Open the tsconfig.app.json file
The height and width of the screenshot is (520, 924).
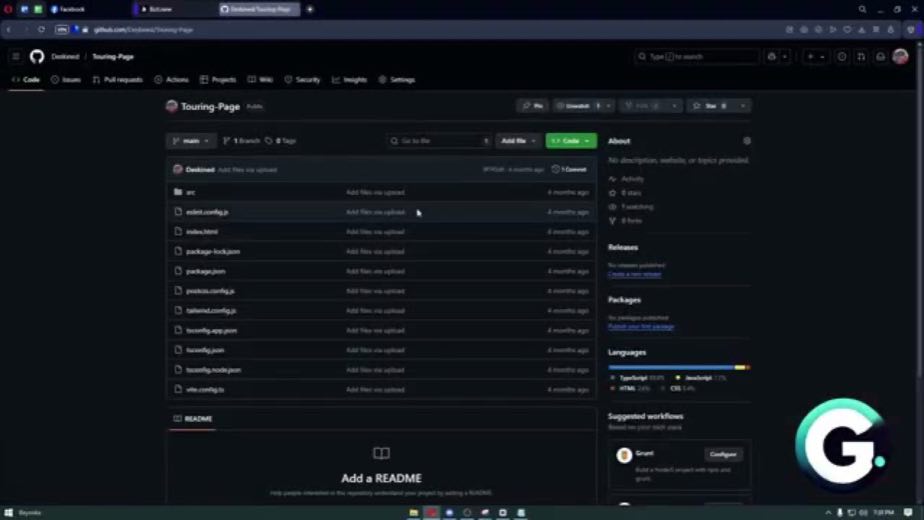point(212,331)
